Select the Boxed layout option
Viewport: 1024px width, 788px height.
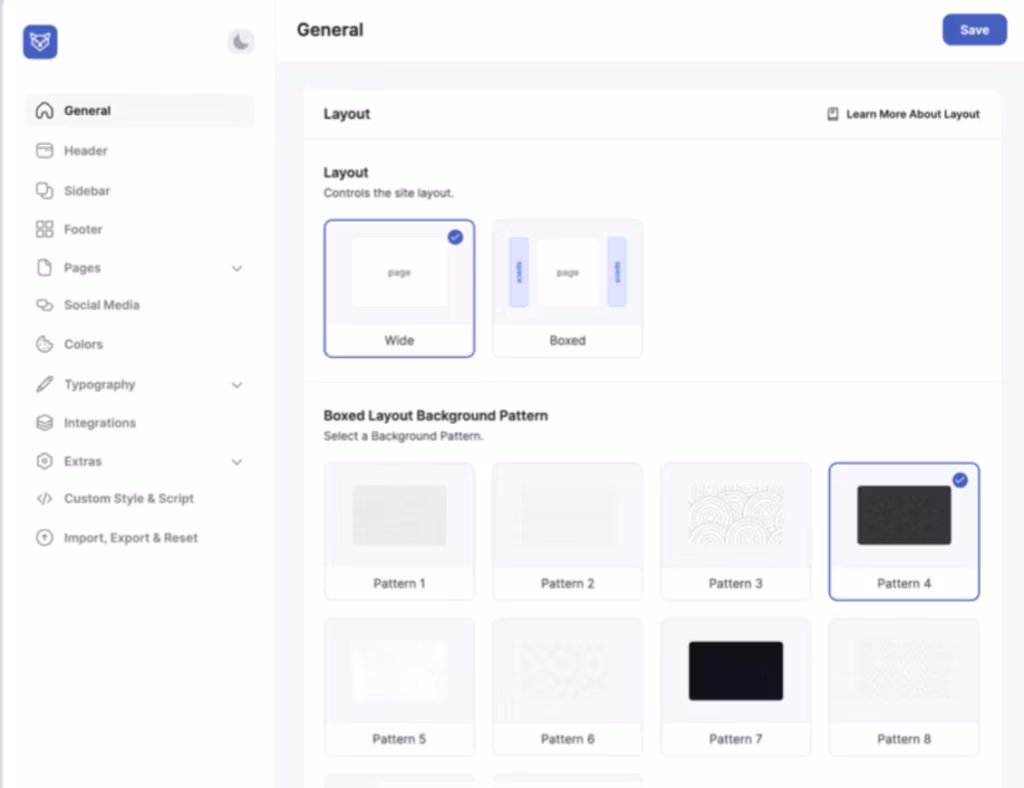point(568,289)
